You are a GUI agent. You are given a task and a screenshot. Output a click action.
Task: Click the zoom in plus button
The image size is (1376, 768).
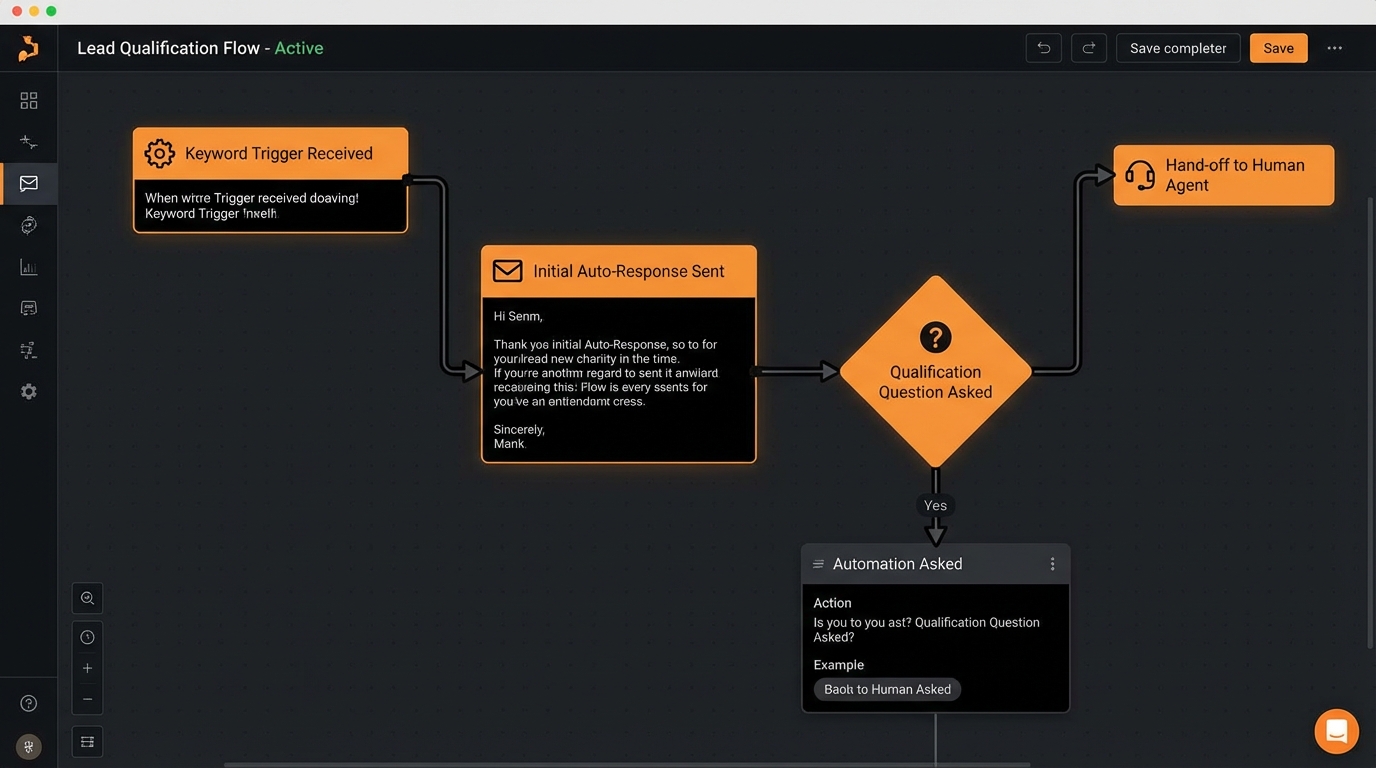pyautogui.click(x=88, y=668)
